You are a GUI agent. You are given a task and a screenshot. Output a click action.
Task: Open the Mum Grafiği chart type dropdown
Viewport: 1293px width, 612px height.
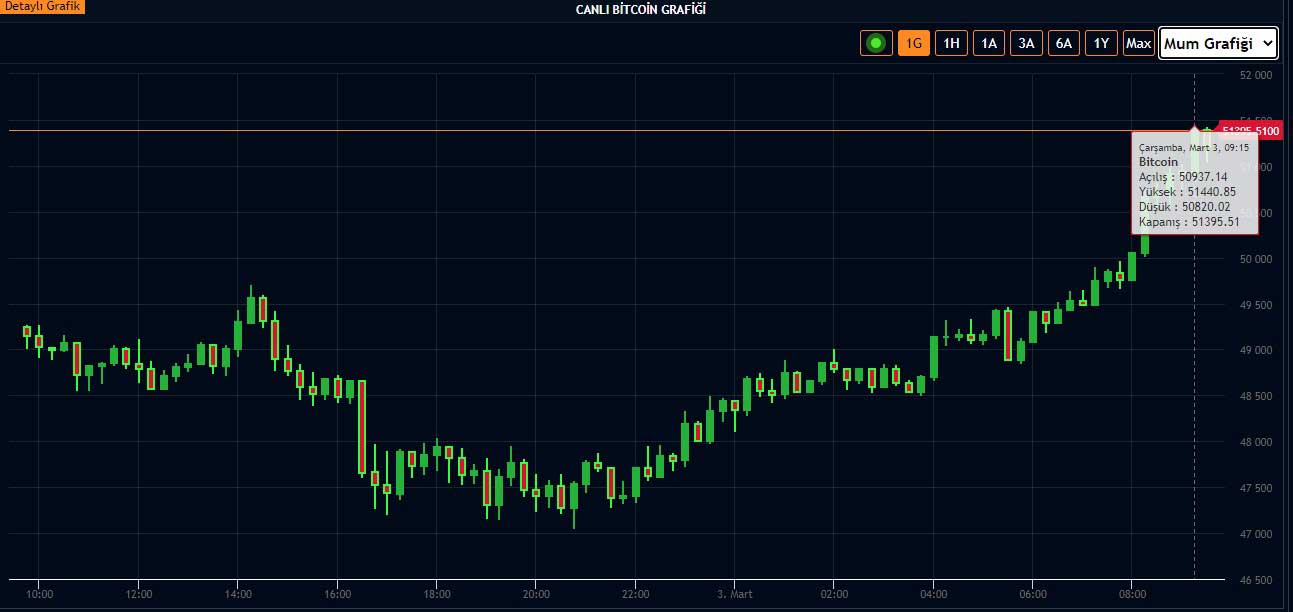(x=1218, y=43)
